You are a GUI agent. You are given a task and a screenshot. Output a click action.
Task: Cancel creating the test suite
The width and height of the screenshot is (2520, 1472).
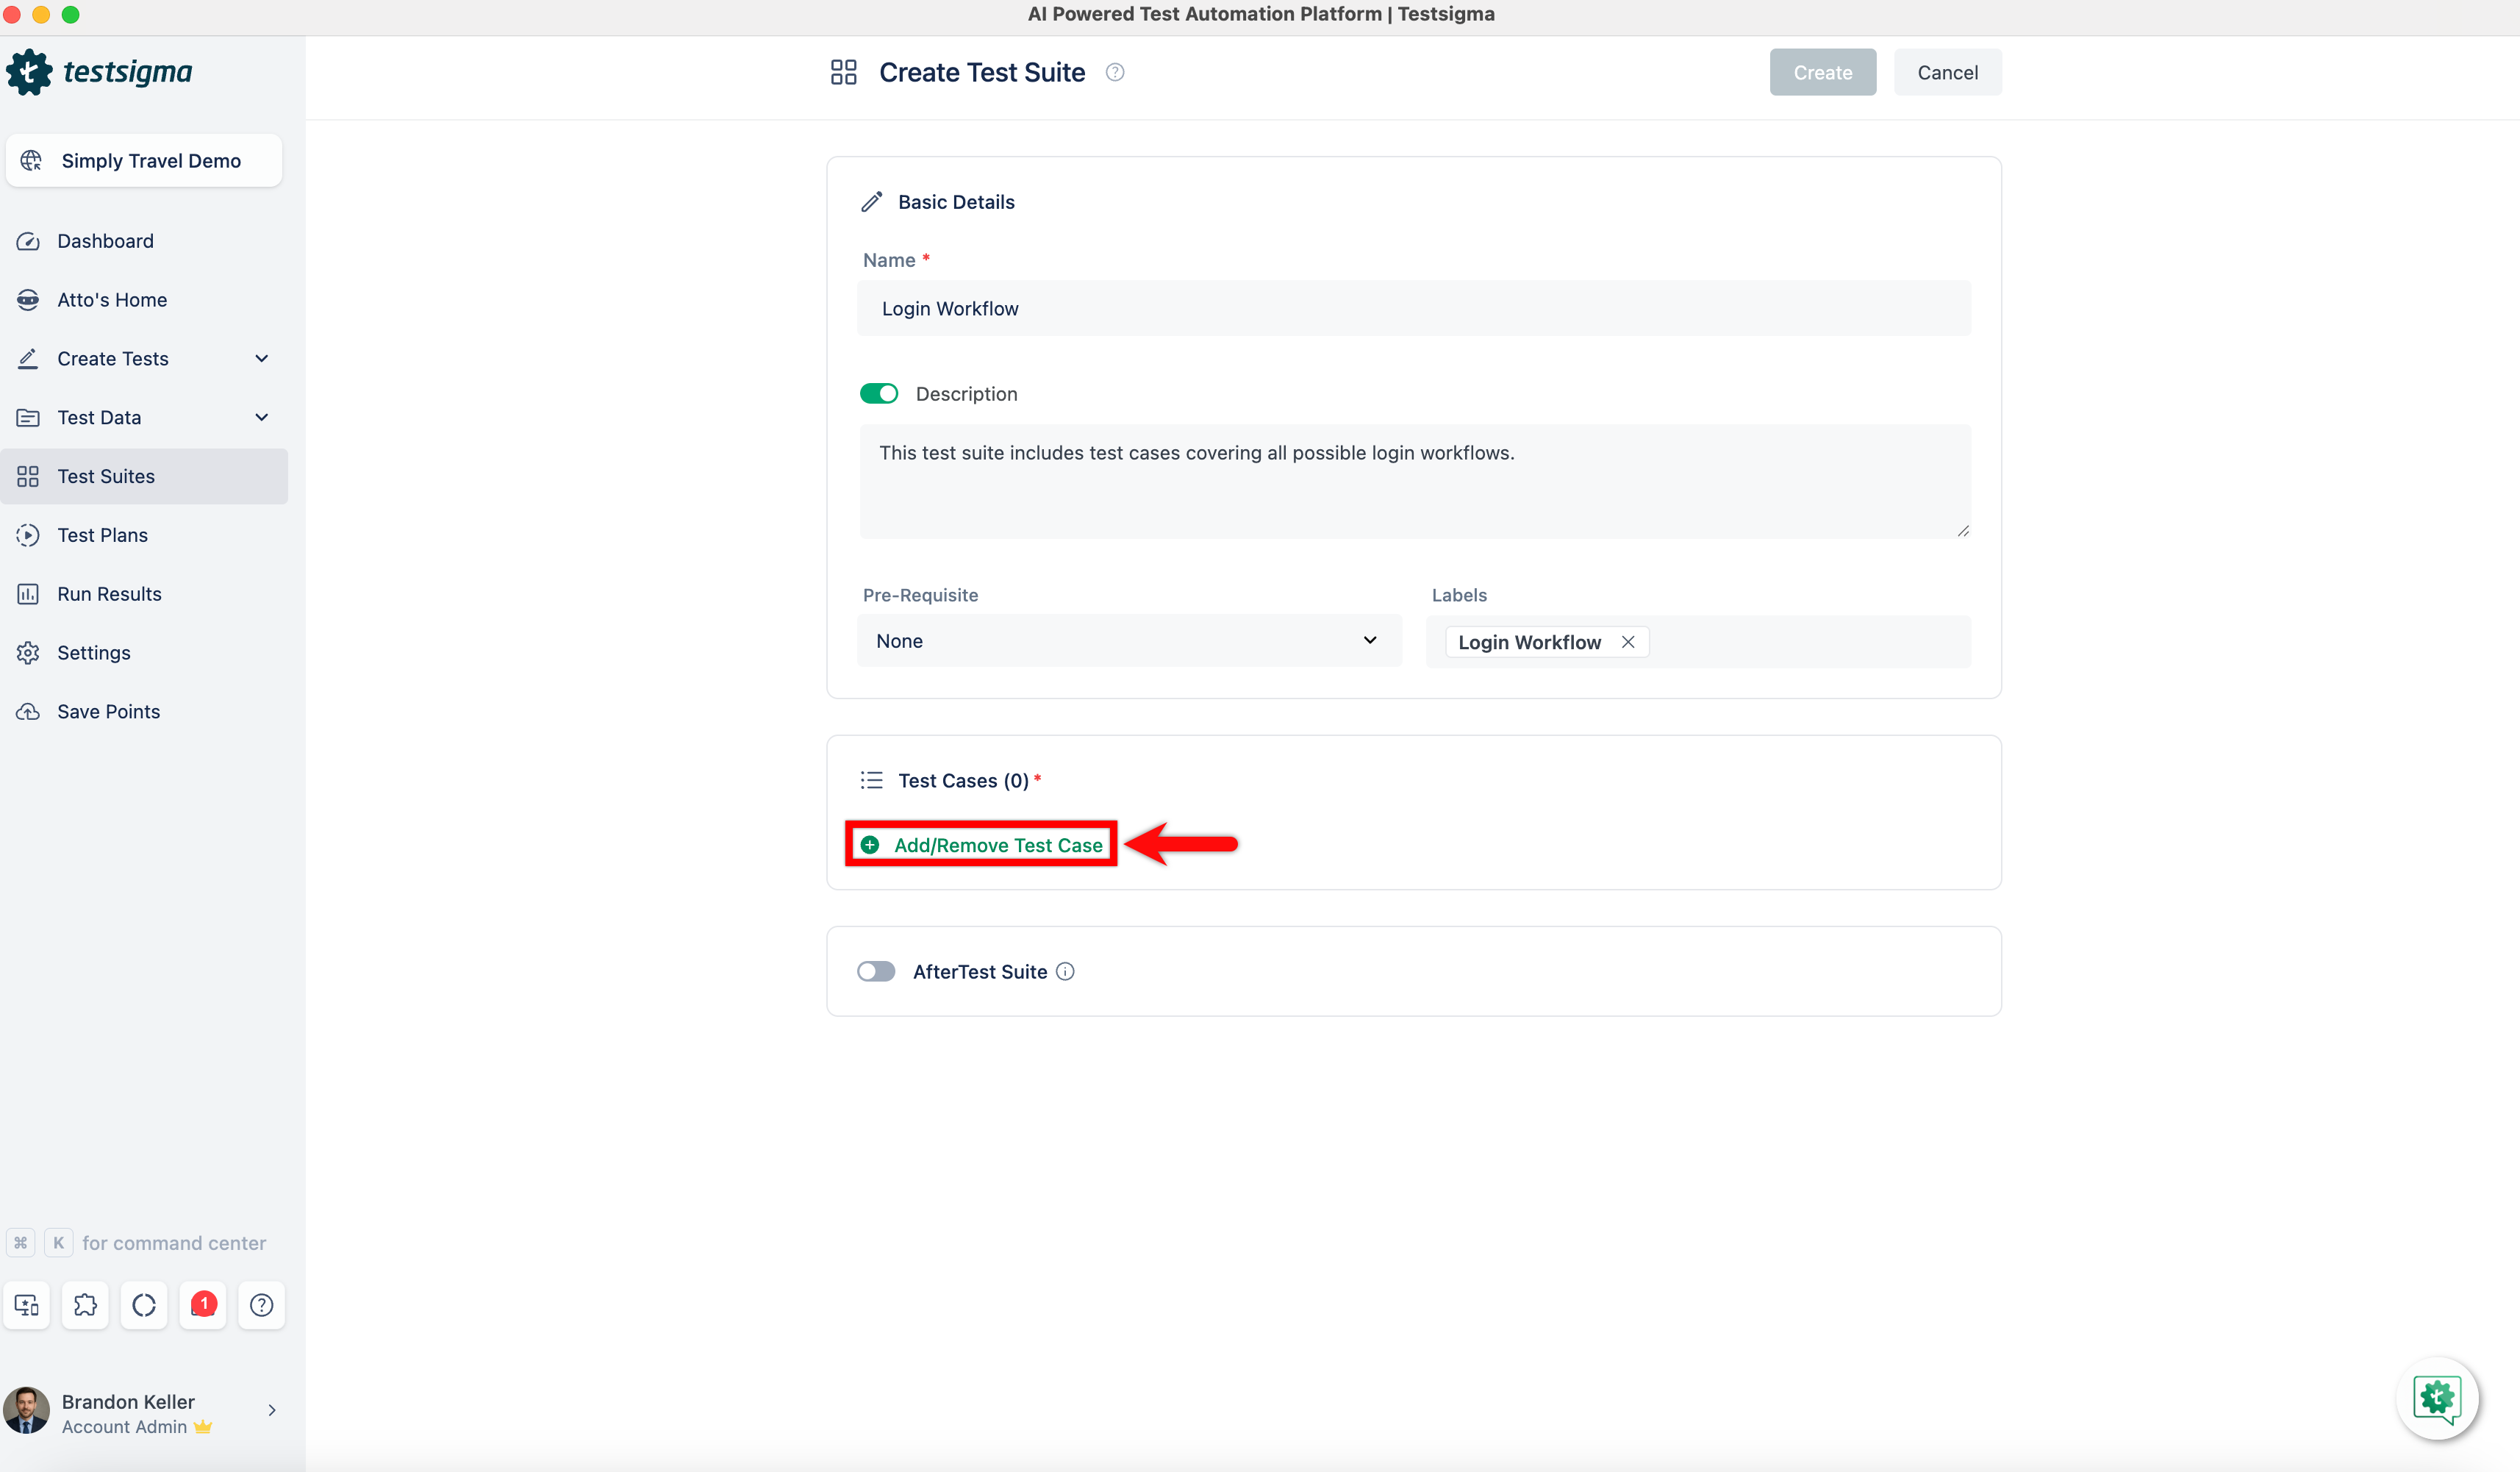point(1947,72)
